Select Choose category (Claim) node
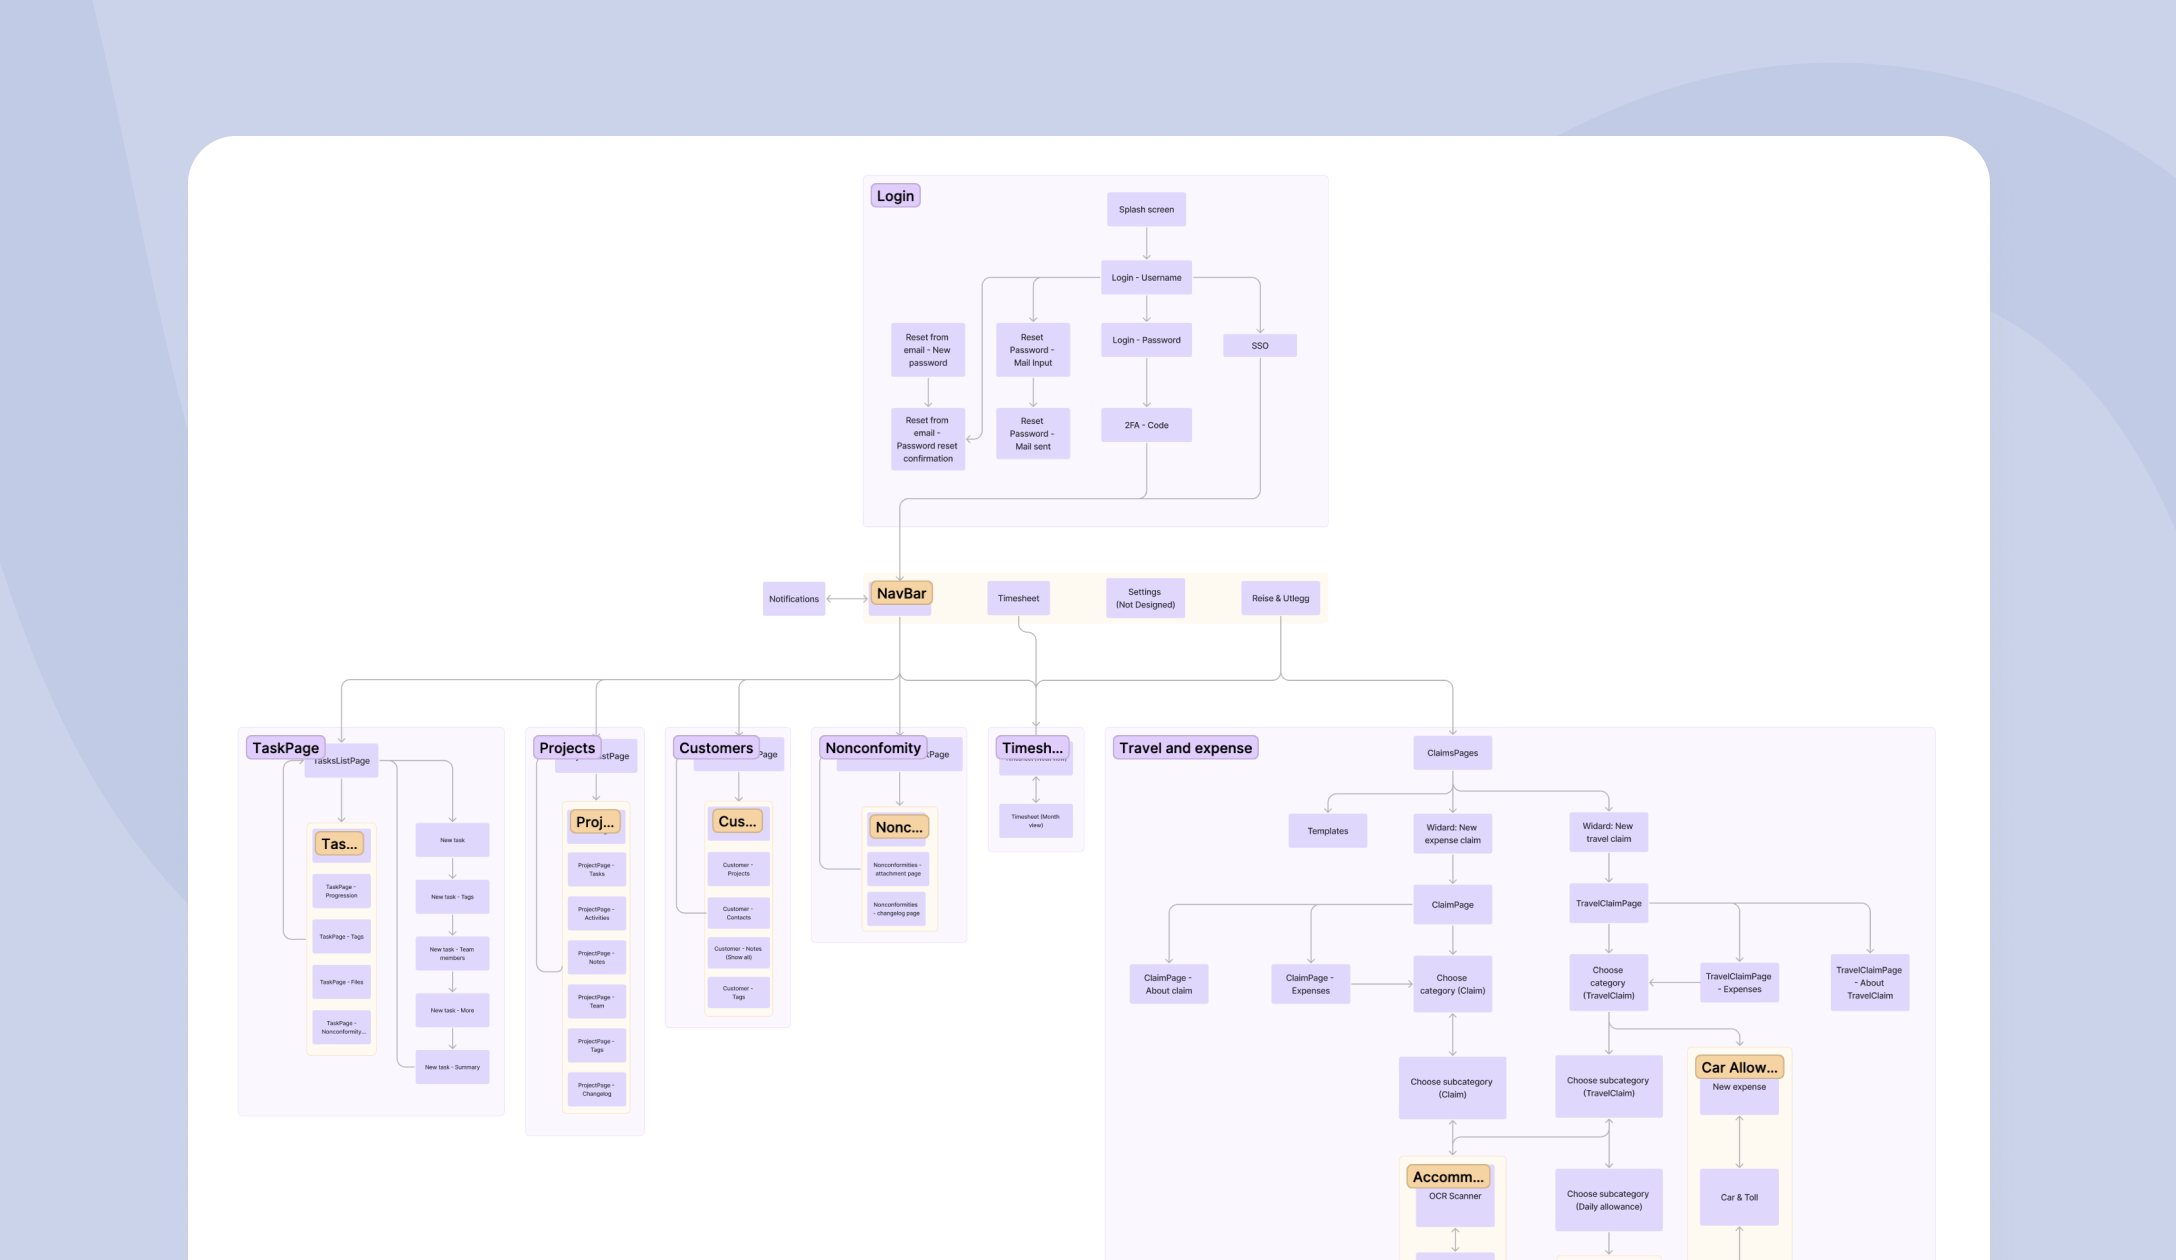This screenshot has width=2176, height=1260. (1453, 984)
